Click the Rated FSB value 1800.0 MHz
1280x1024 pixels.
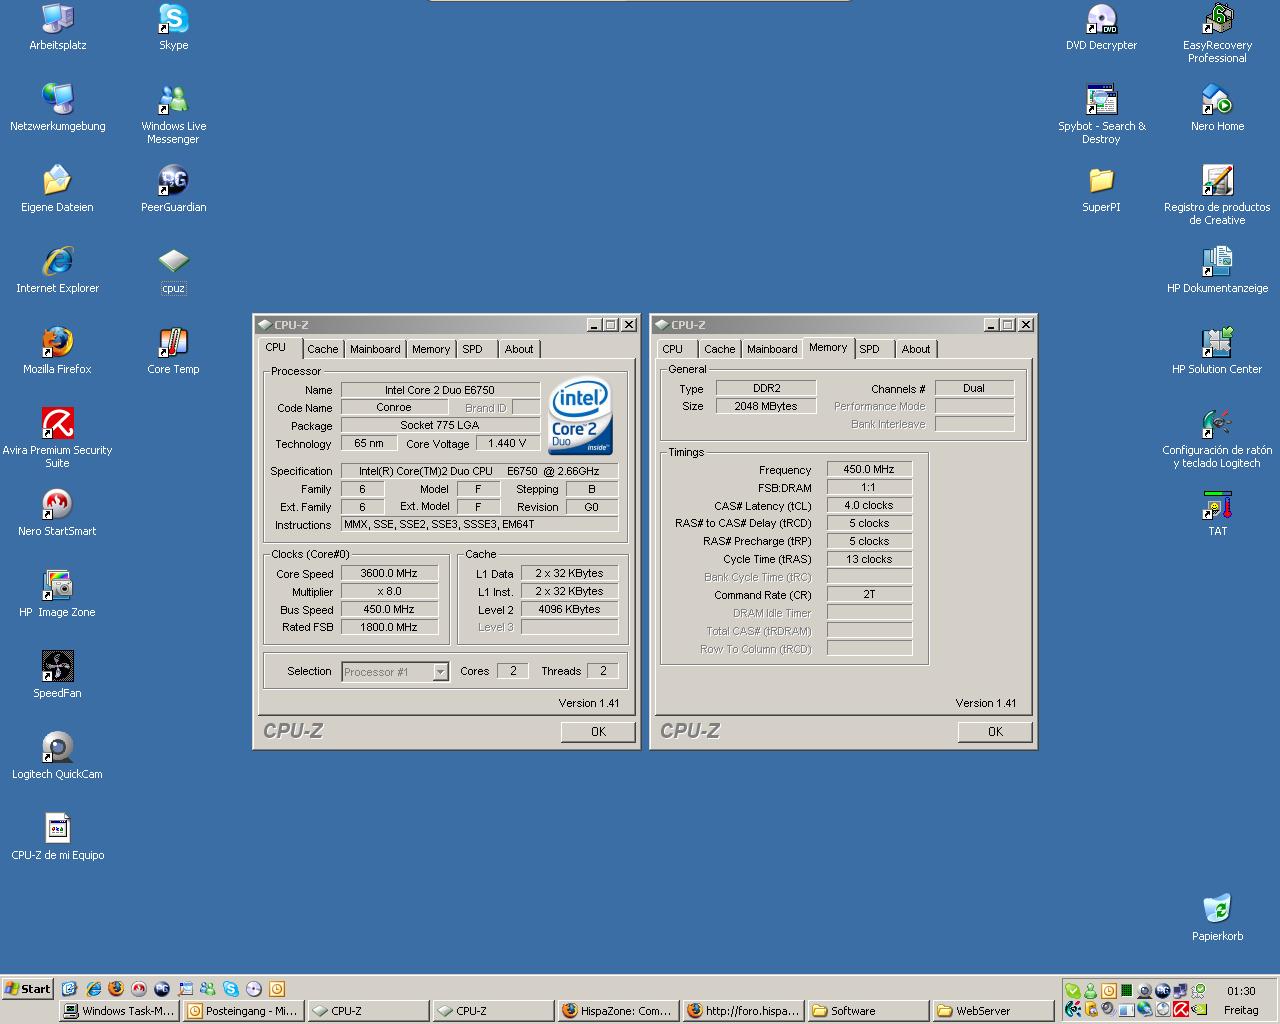[389, 628]
